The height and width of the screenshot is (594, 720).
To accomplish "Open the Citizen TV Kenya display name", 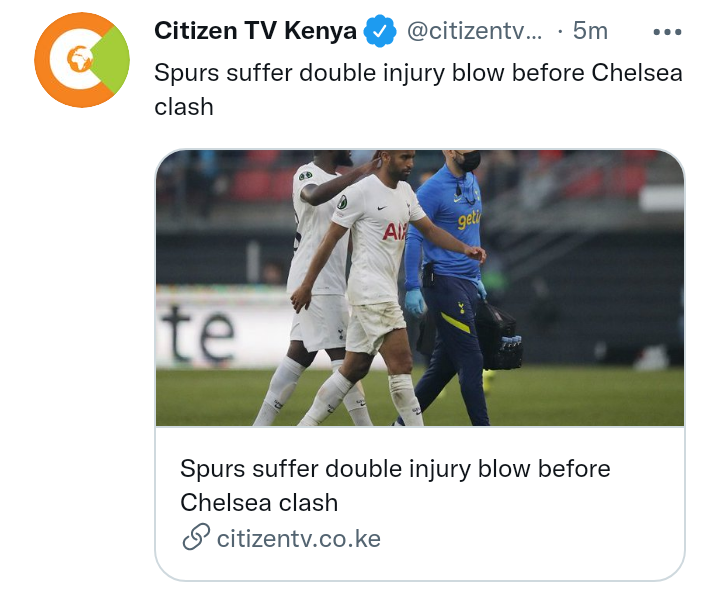I will point(255,31).
